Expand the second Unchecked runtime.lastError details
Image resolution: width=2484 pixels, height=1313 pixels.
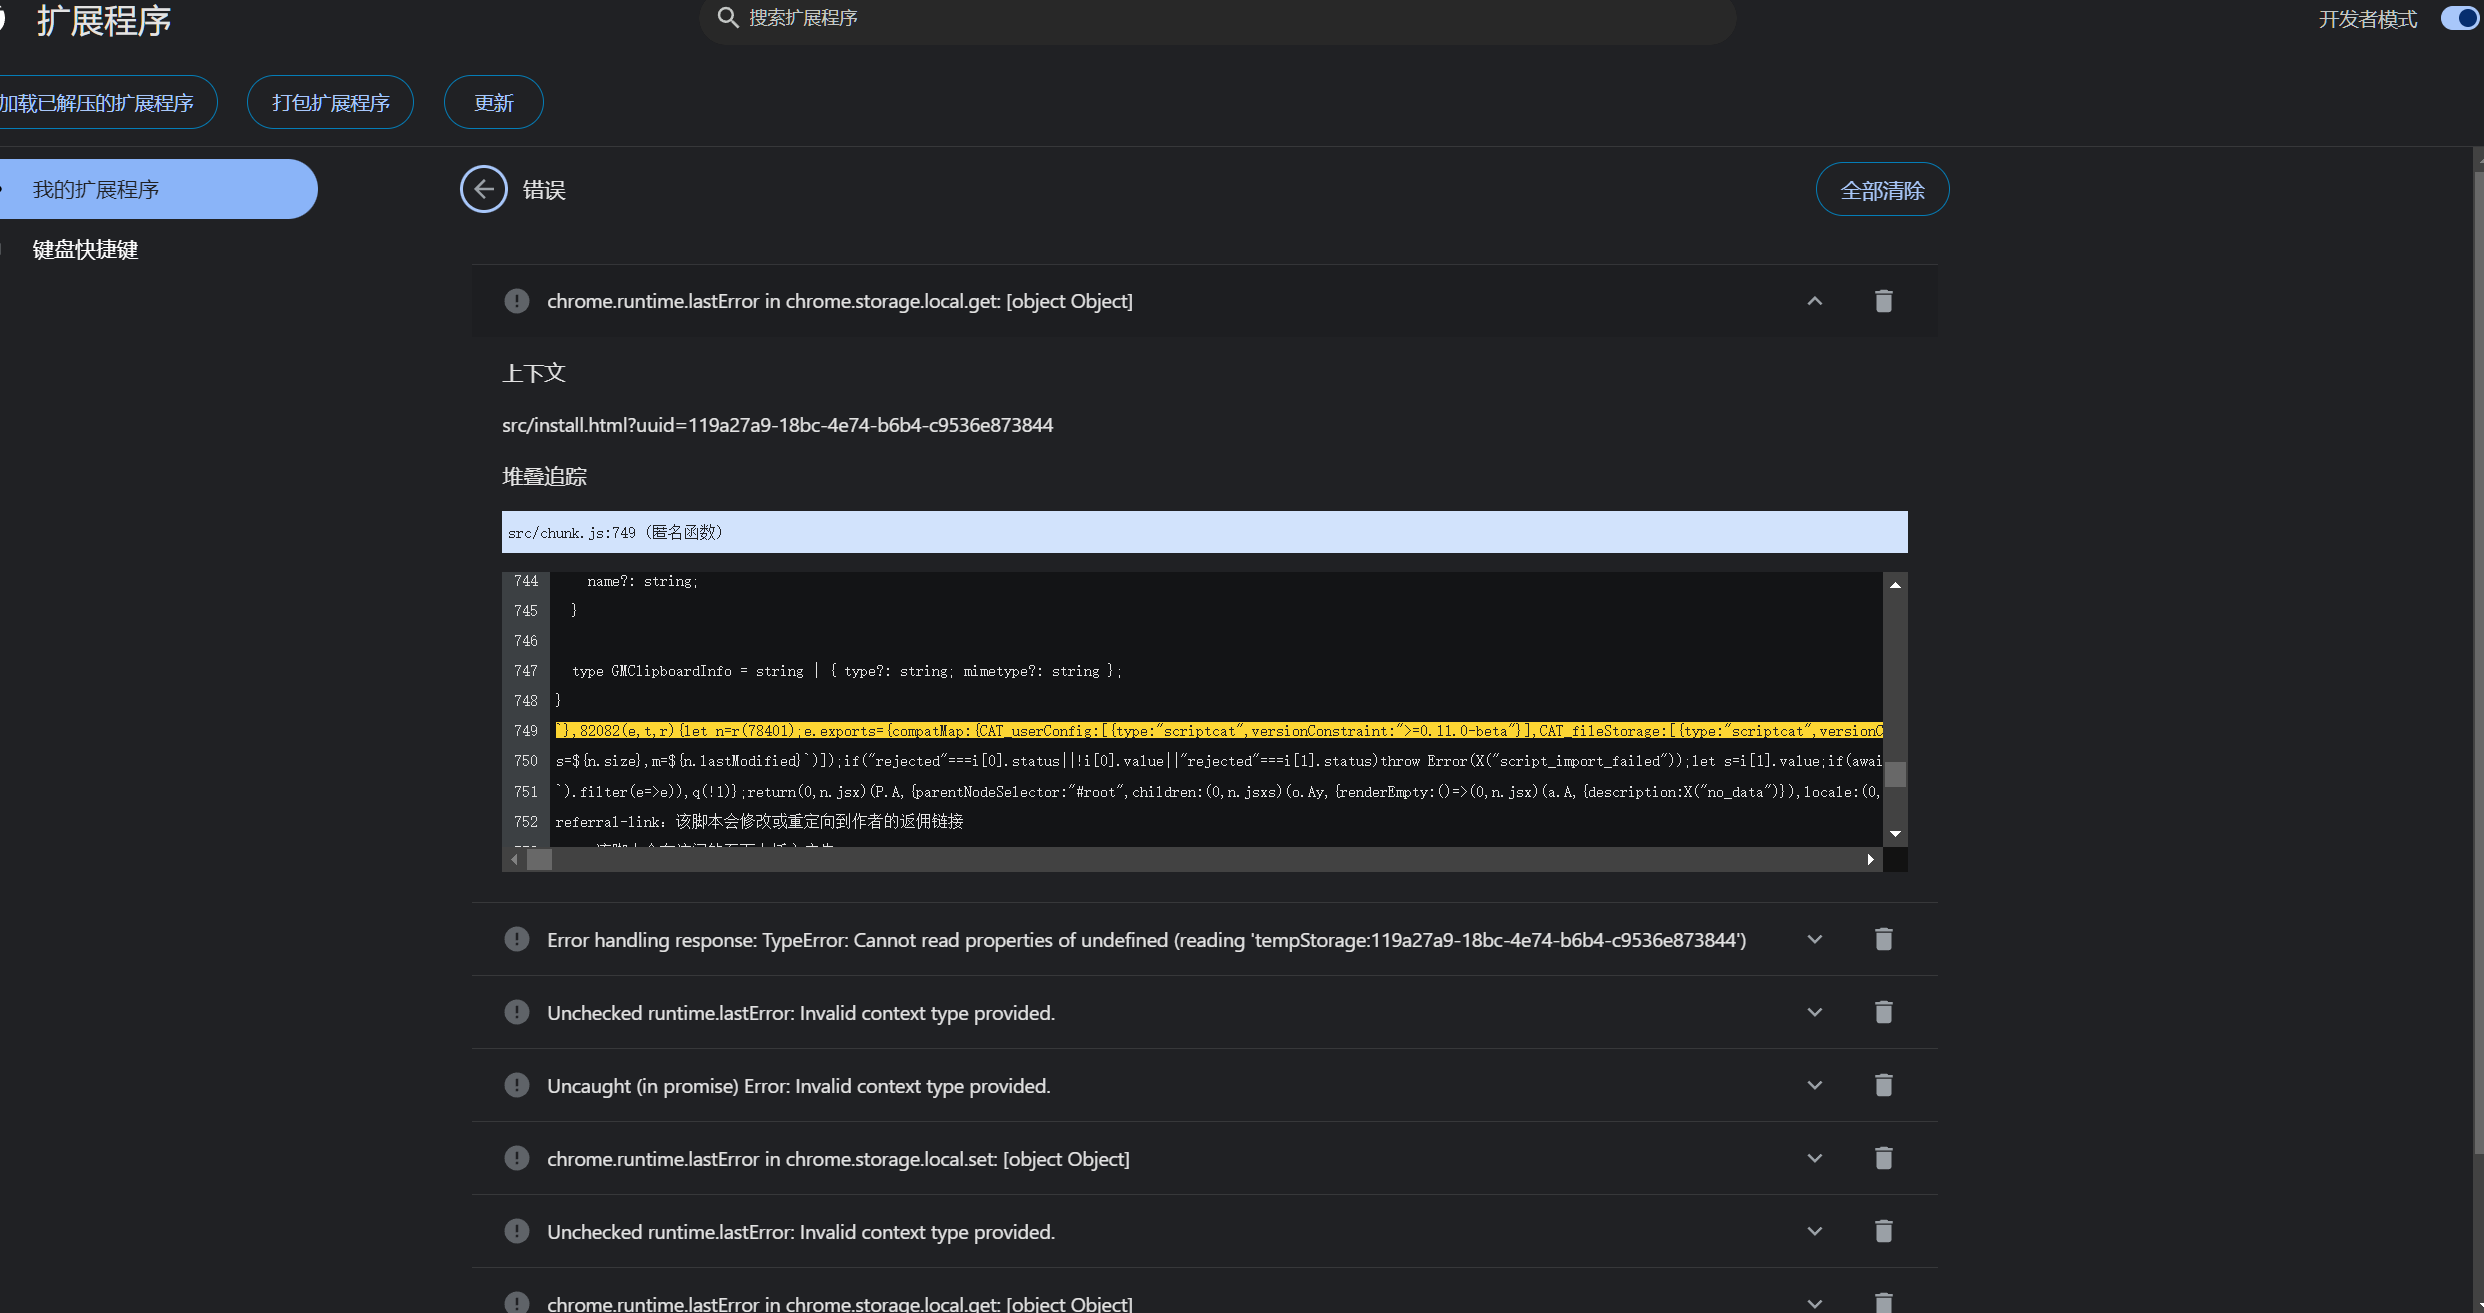click(x=1815, y=1231)
